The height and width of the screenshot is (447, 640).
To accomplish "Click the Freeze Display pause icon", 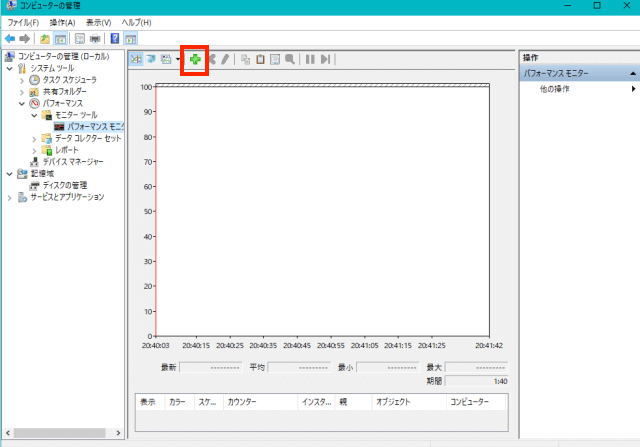I will [x=310, y=60].
